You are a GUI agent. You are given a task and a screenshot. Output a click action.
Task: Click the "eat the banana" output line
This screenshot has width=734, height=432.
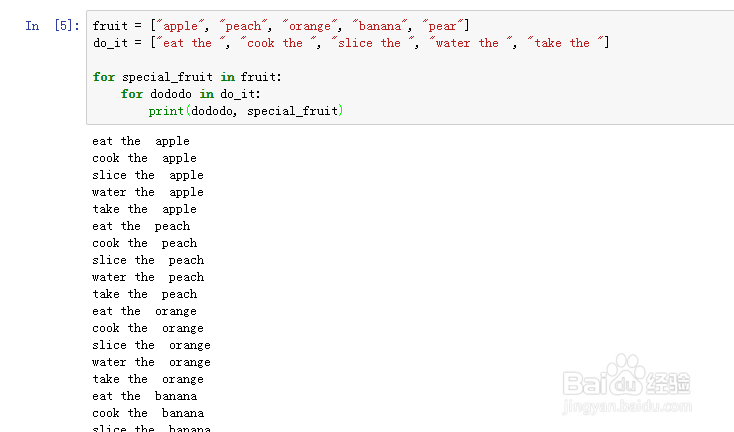(x=147, y=396)
